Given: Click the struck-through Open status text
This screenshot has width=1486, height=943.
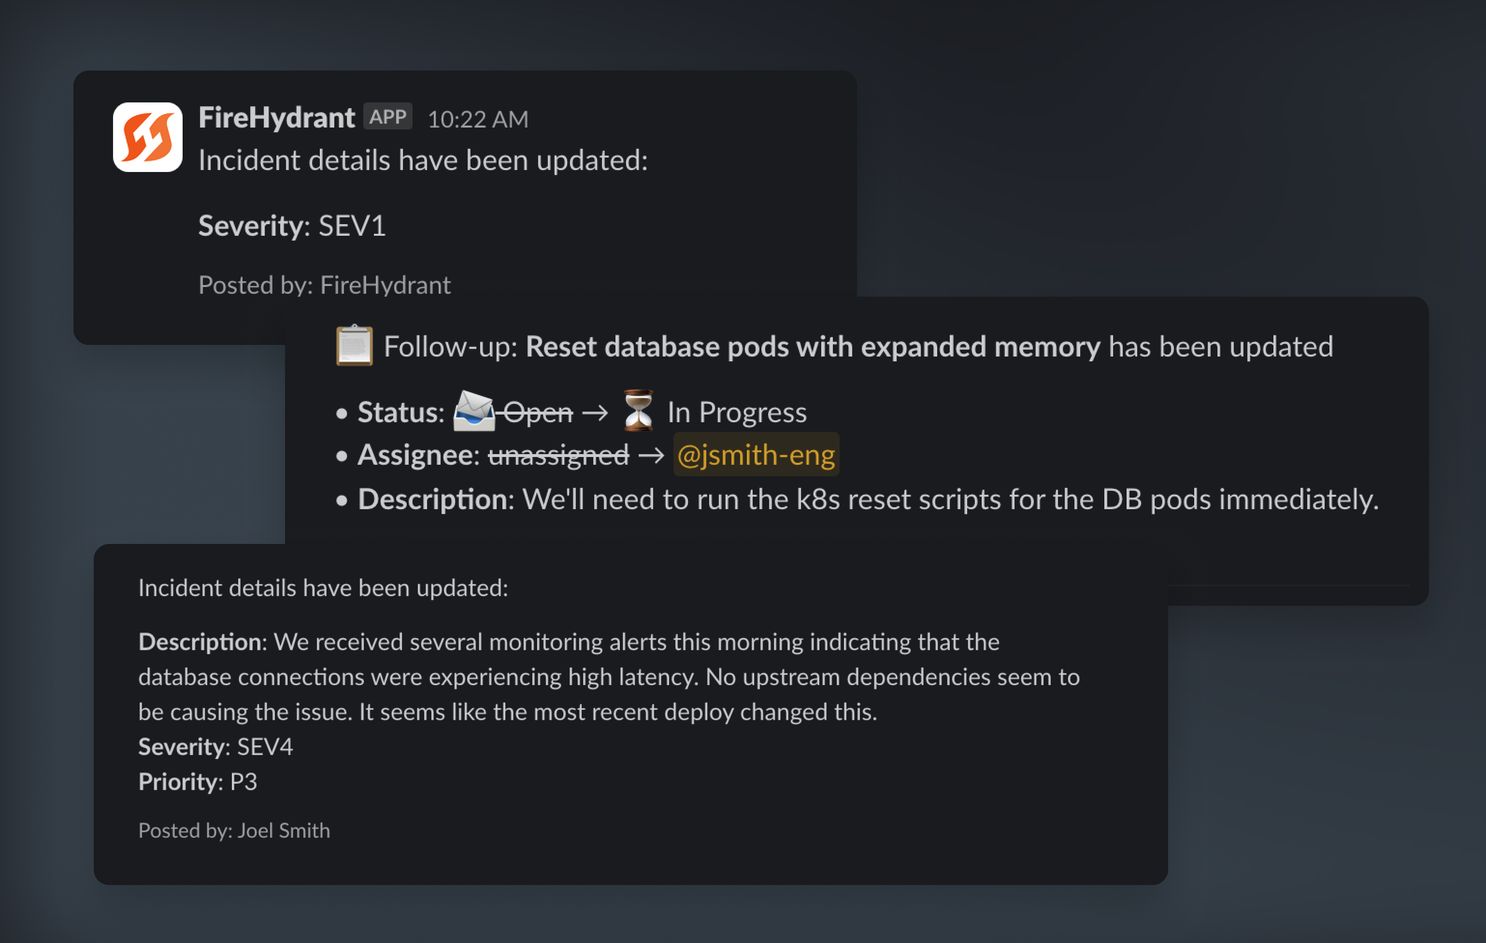Looking at the screenshot, I should pyautogui.click(x=538, y=412).
